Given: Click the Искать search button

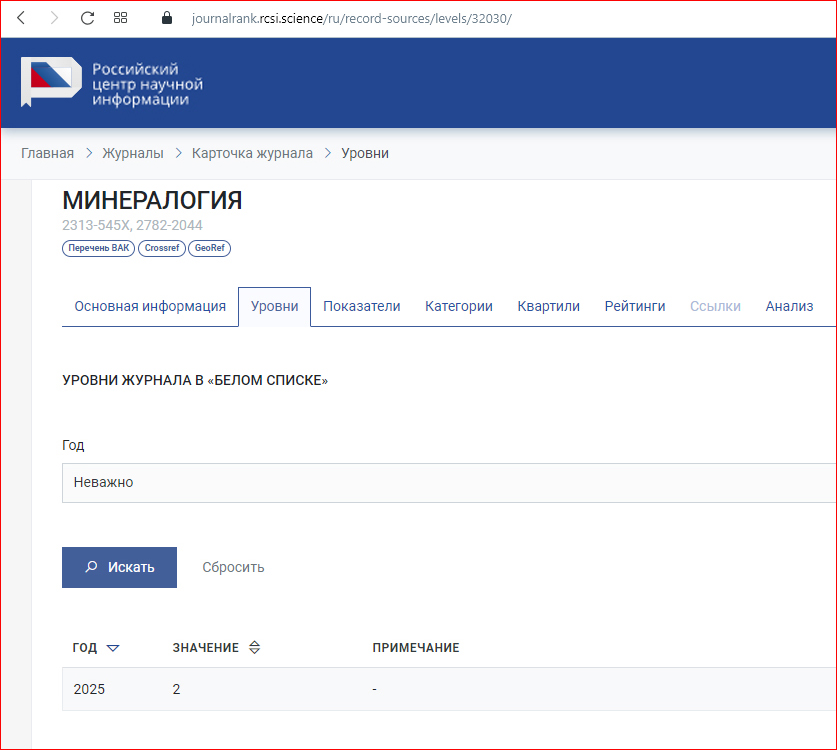Looking at the screenshot, I should tap(120, 567).
